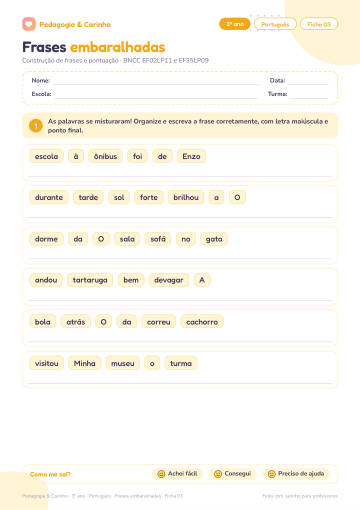Click the answer line below the museu words
The height and width of the screenshot is (510, 360).
tap(180, 383)
